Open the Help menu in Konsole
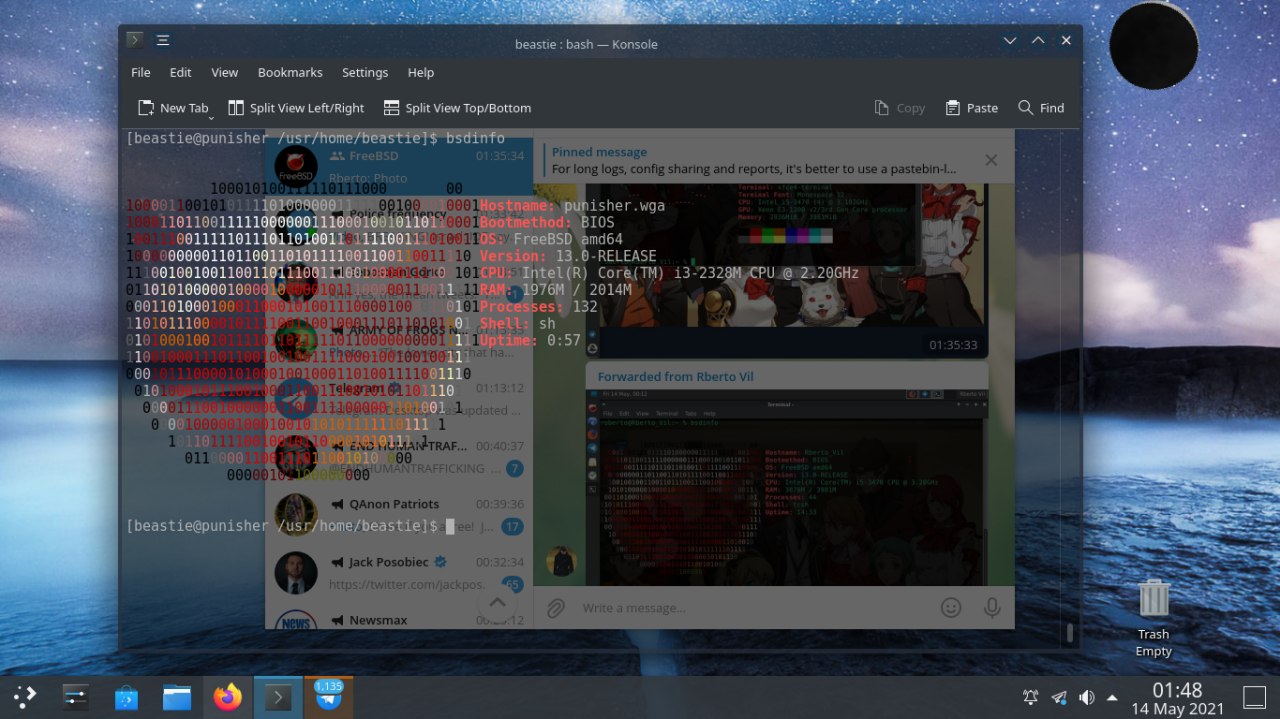Viewport: 1280px width, 719px height. pyautogui.click(x=421, y=72)
